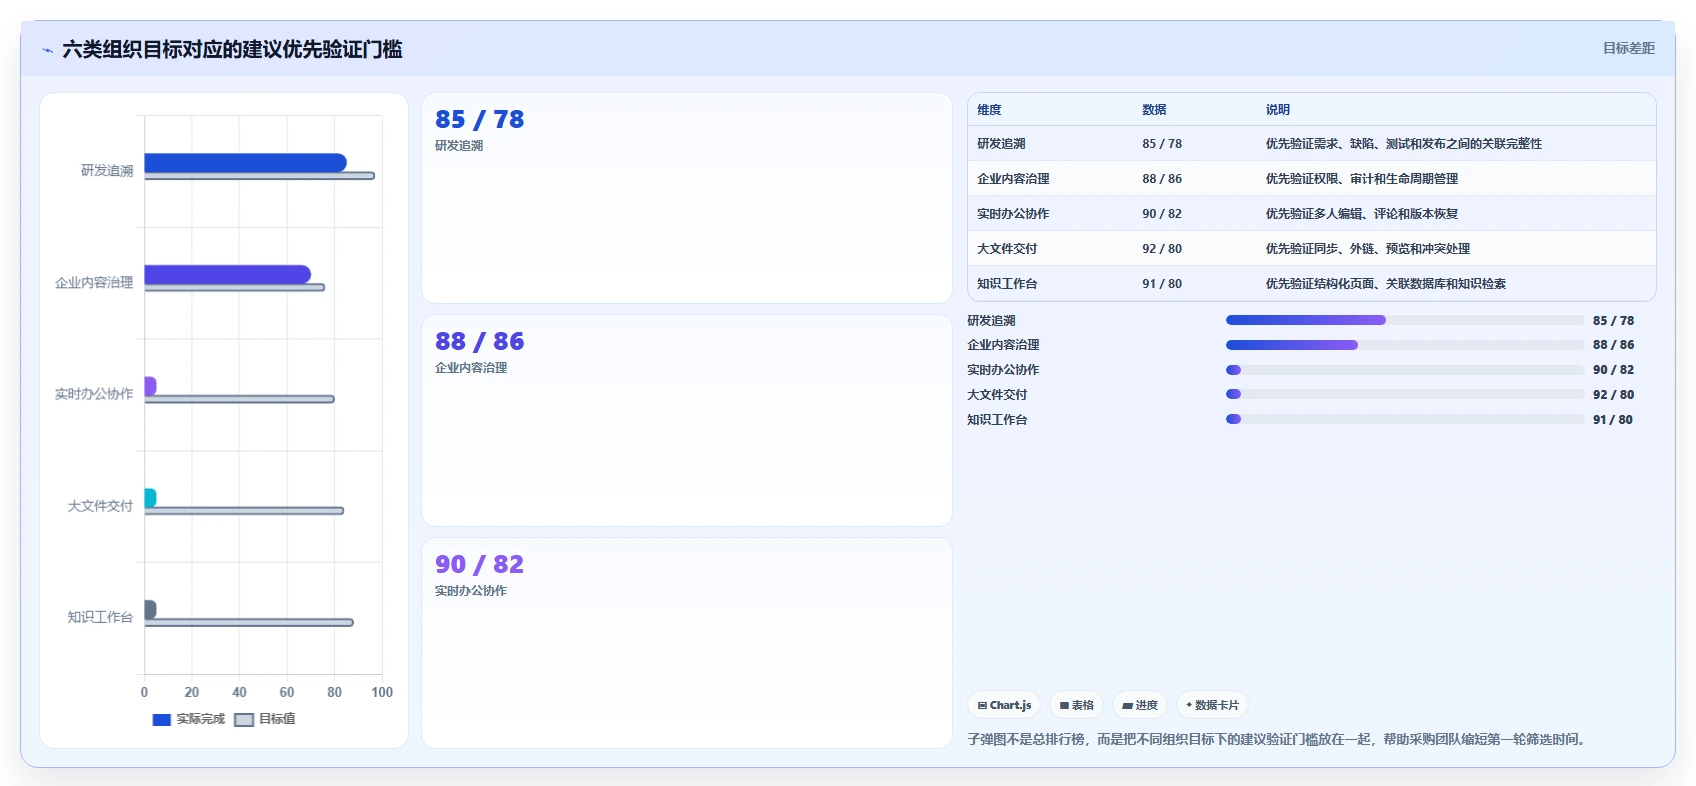
Task: Click the 研发追溯 axis label in the chart
Action: pyautogui.click(x=107, y=171)
